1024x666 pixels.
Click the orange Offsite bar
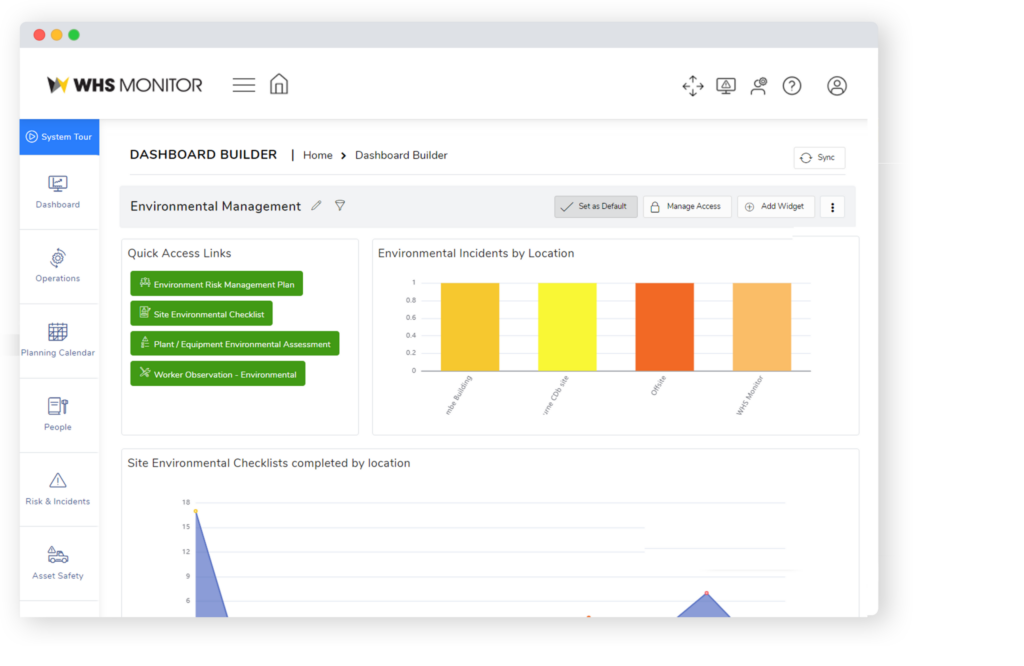point(664,327)
